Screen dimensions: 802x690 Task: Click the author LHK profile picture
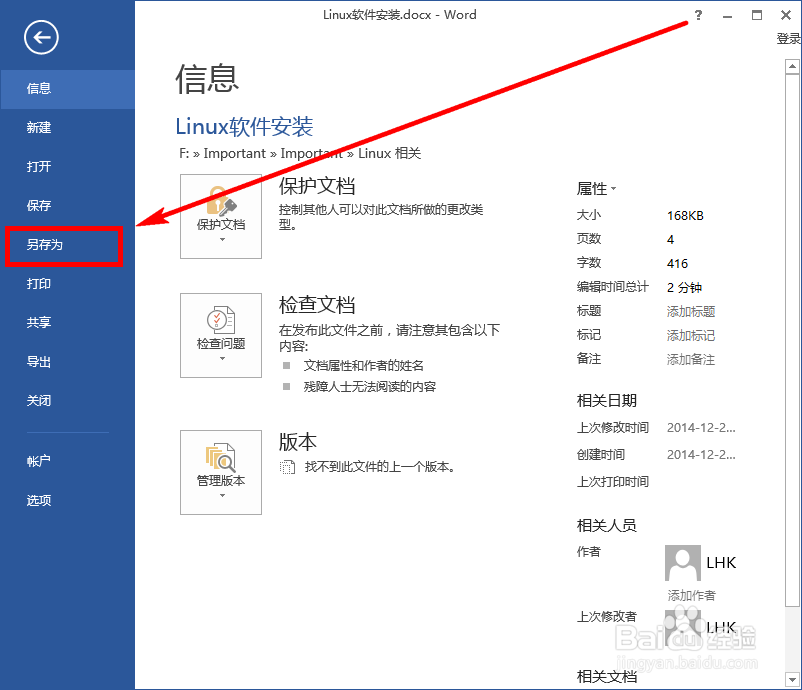pyautogui.click(x=683, y=562)
